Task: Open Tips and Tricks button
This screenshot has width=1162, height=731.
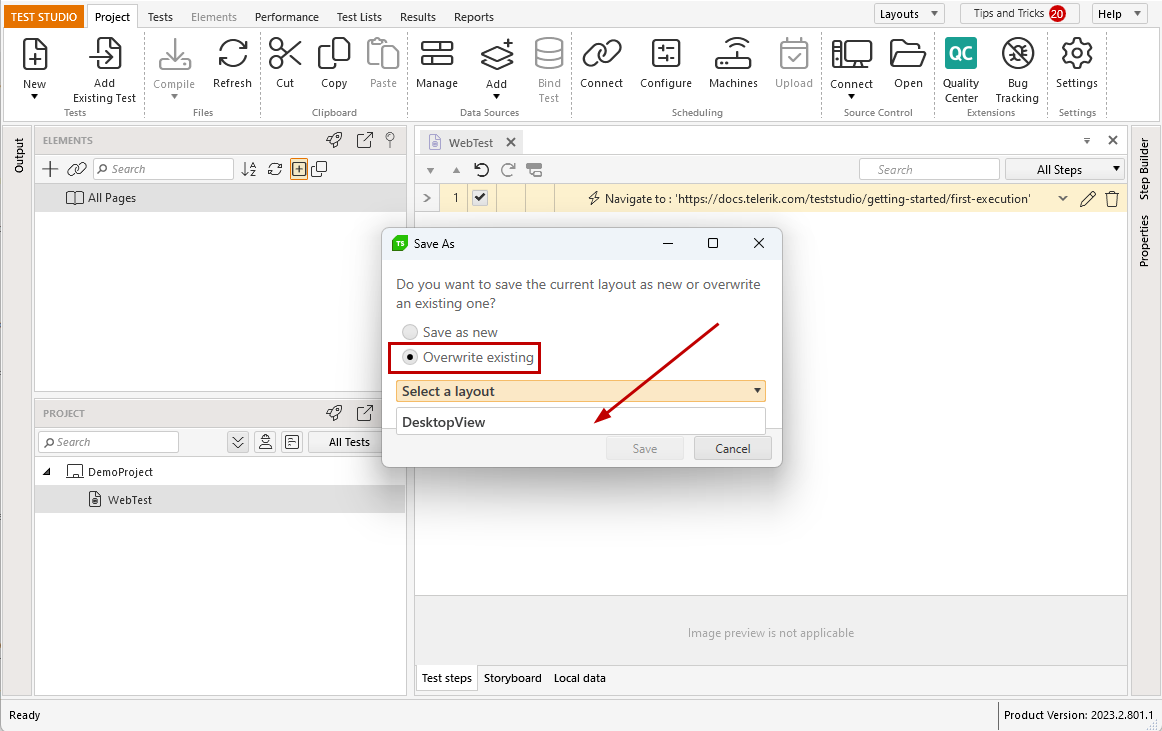Action: point(1020,13)
